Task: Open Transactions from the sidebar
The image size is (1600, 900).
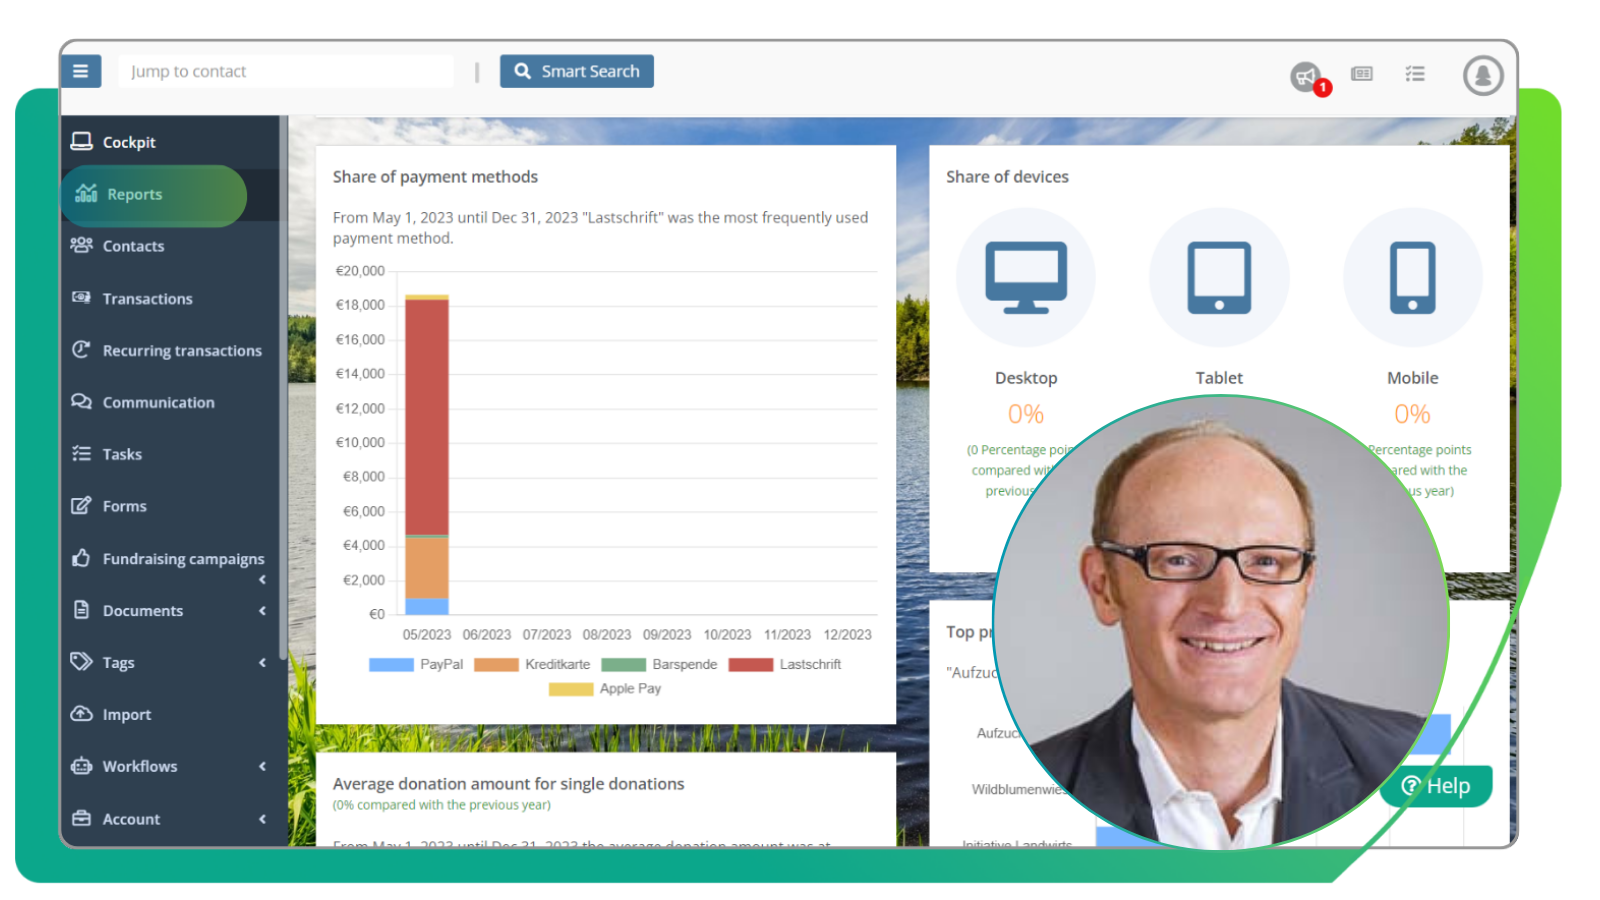Action: (146, 298)
